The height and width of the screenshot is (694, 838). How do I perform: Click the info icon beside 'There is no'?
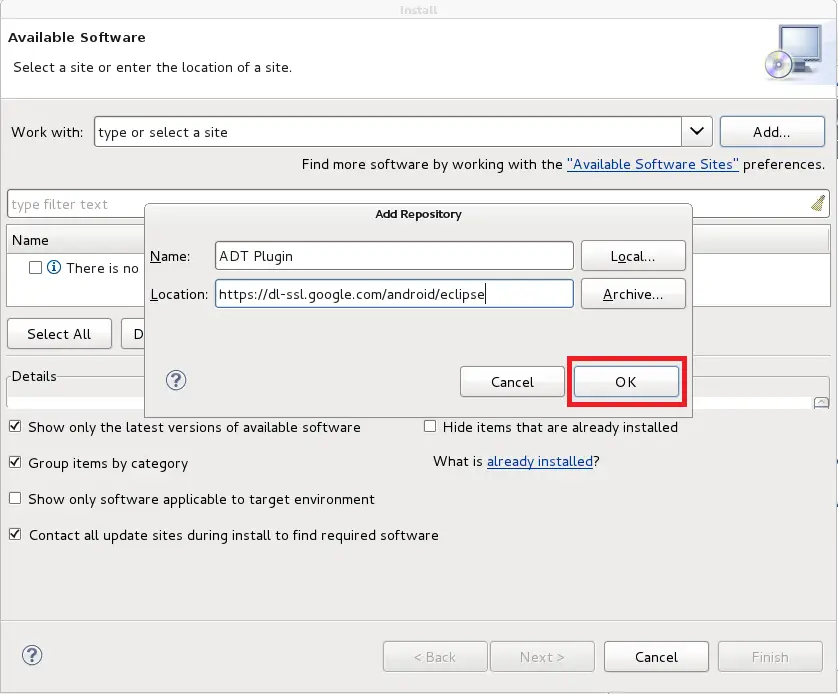[x=54, y=267]
